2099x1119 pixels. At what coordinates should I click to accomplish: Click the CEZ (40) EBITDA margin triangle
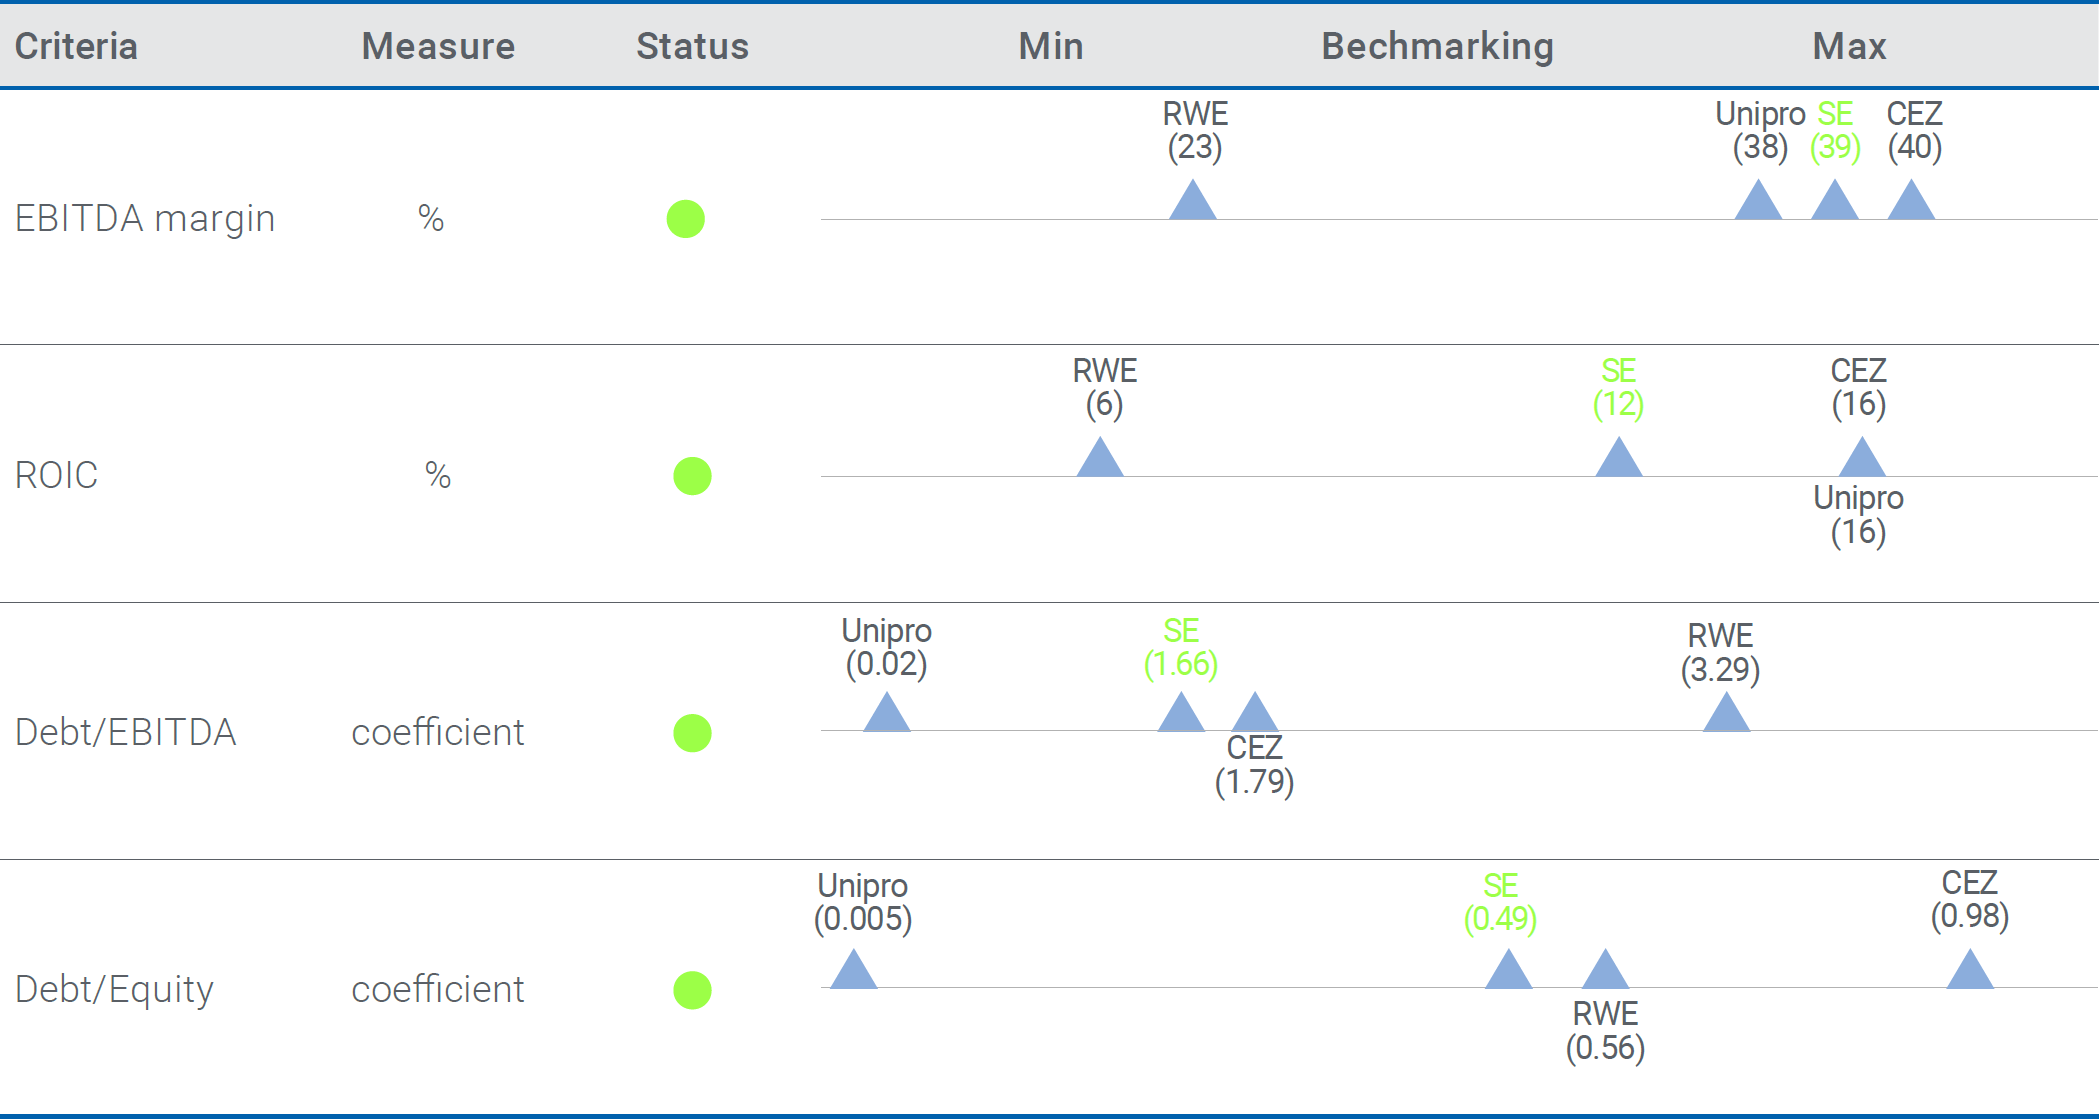(1911, 202)
